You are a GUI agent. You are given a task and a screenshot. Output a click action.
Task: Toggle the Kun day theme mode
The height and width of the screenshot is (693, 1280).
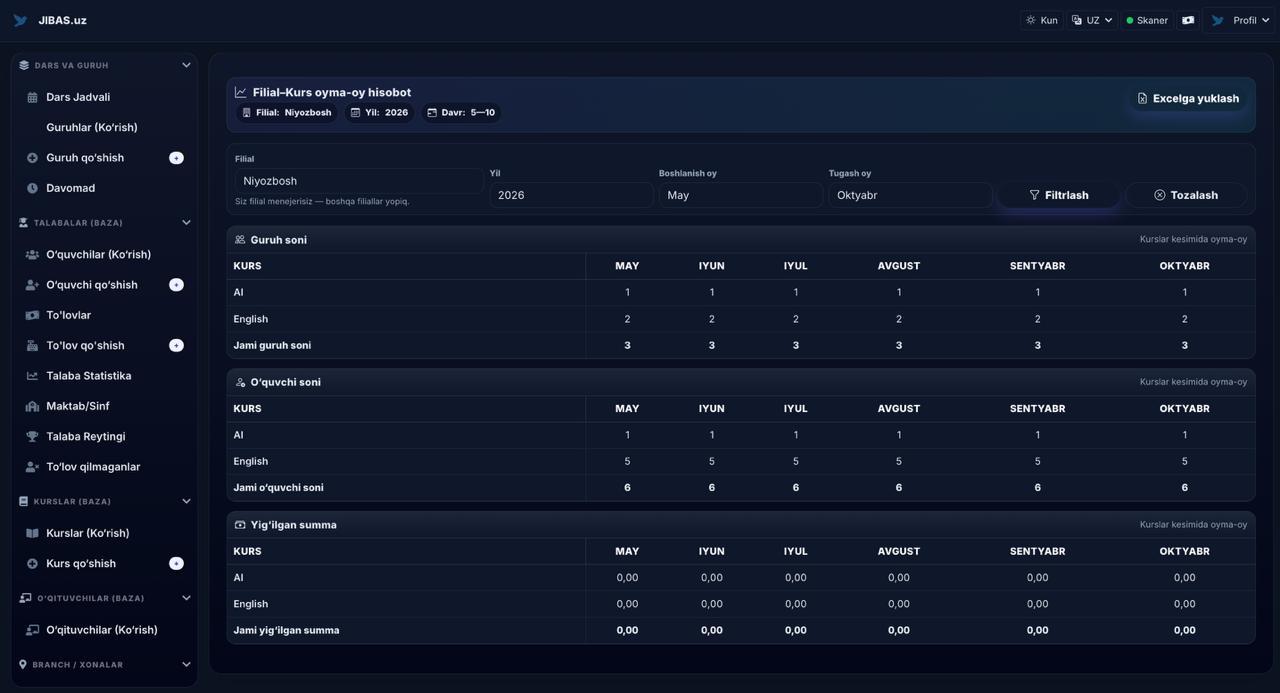click(x=1041, y=20)
